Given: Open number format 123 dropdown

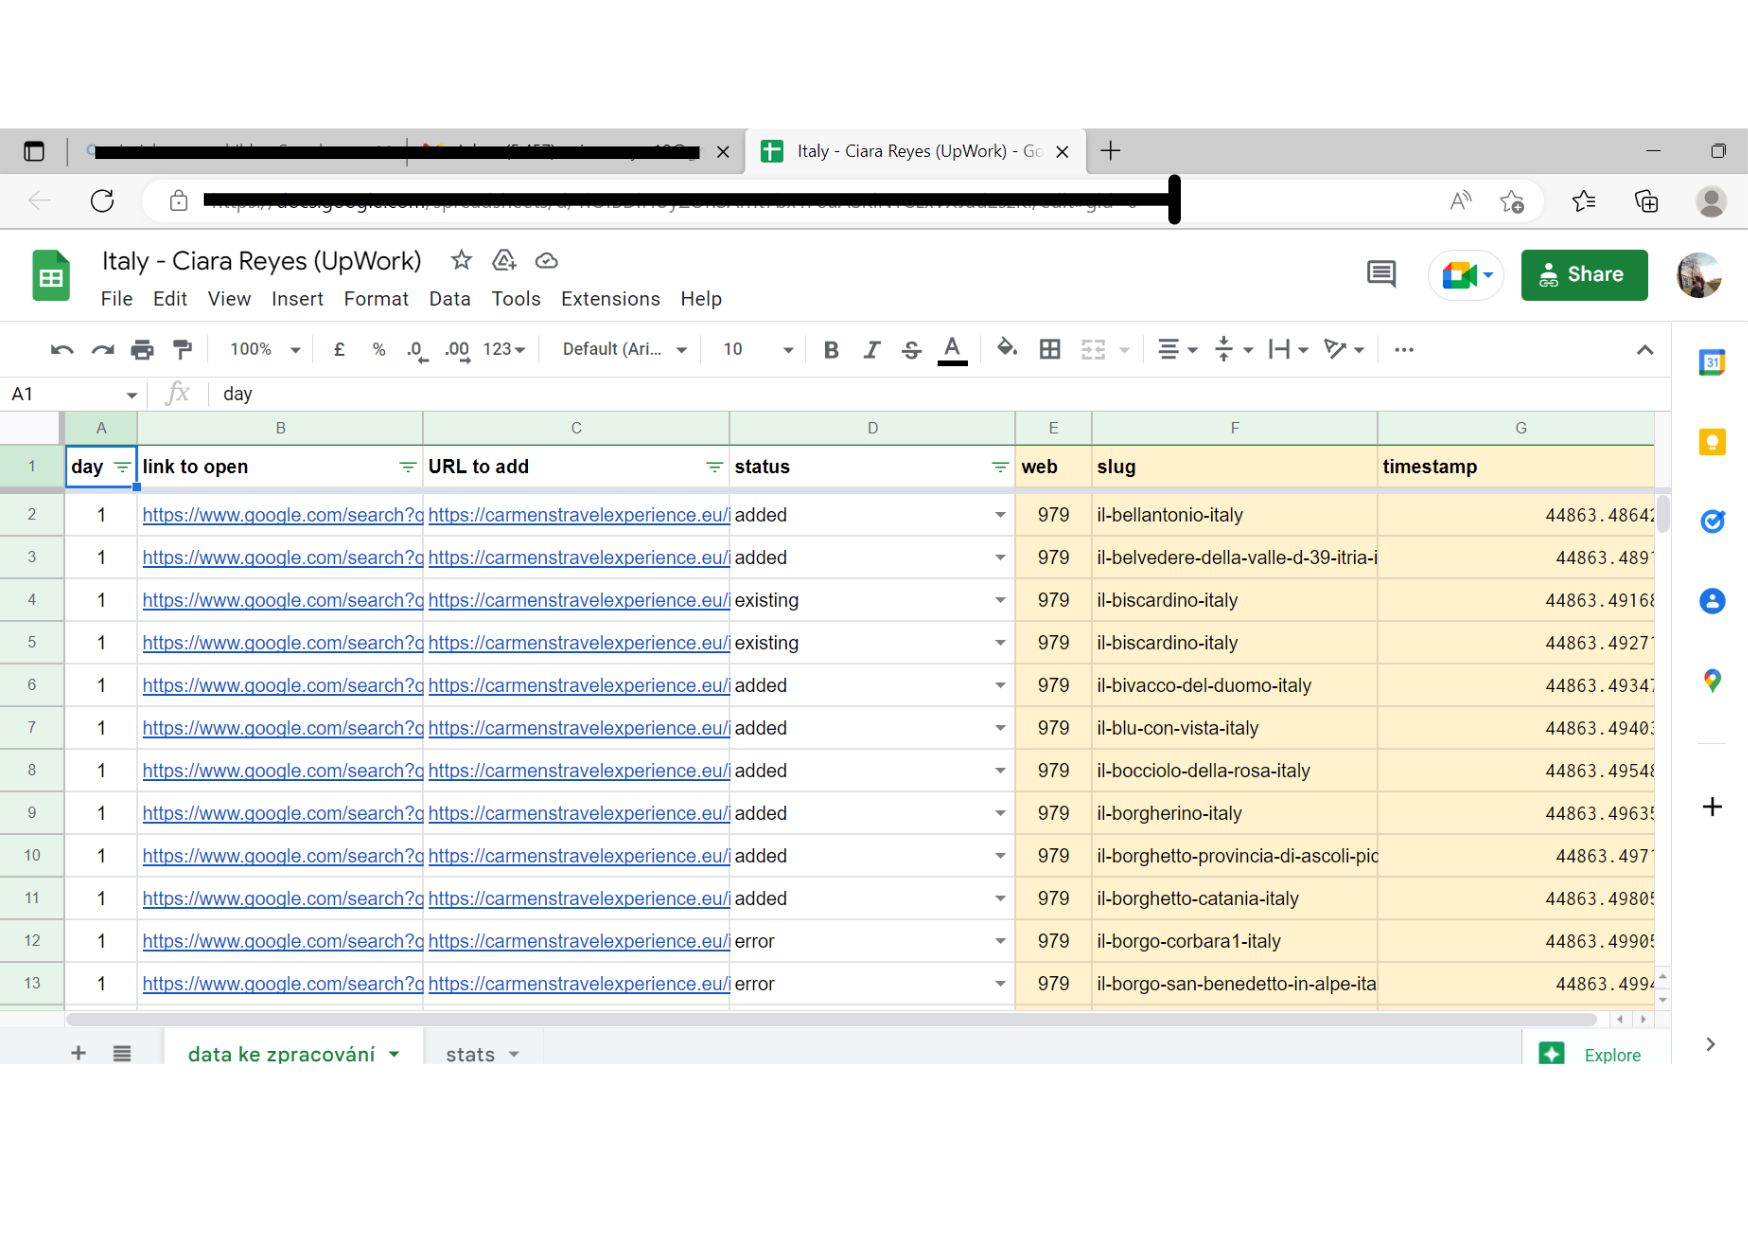Looking at the screenshot, I should [504, 349].
